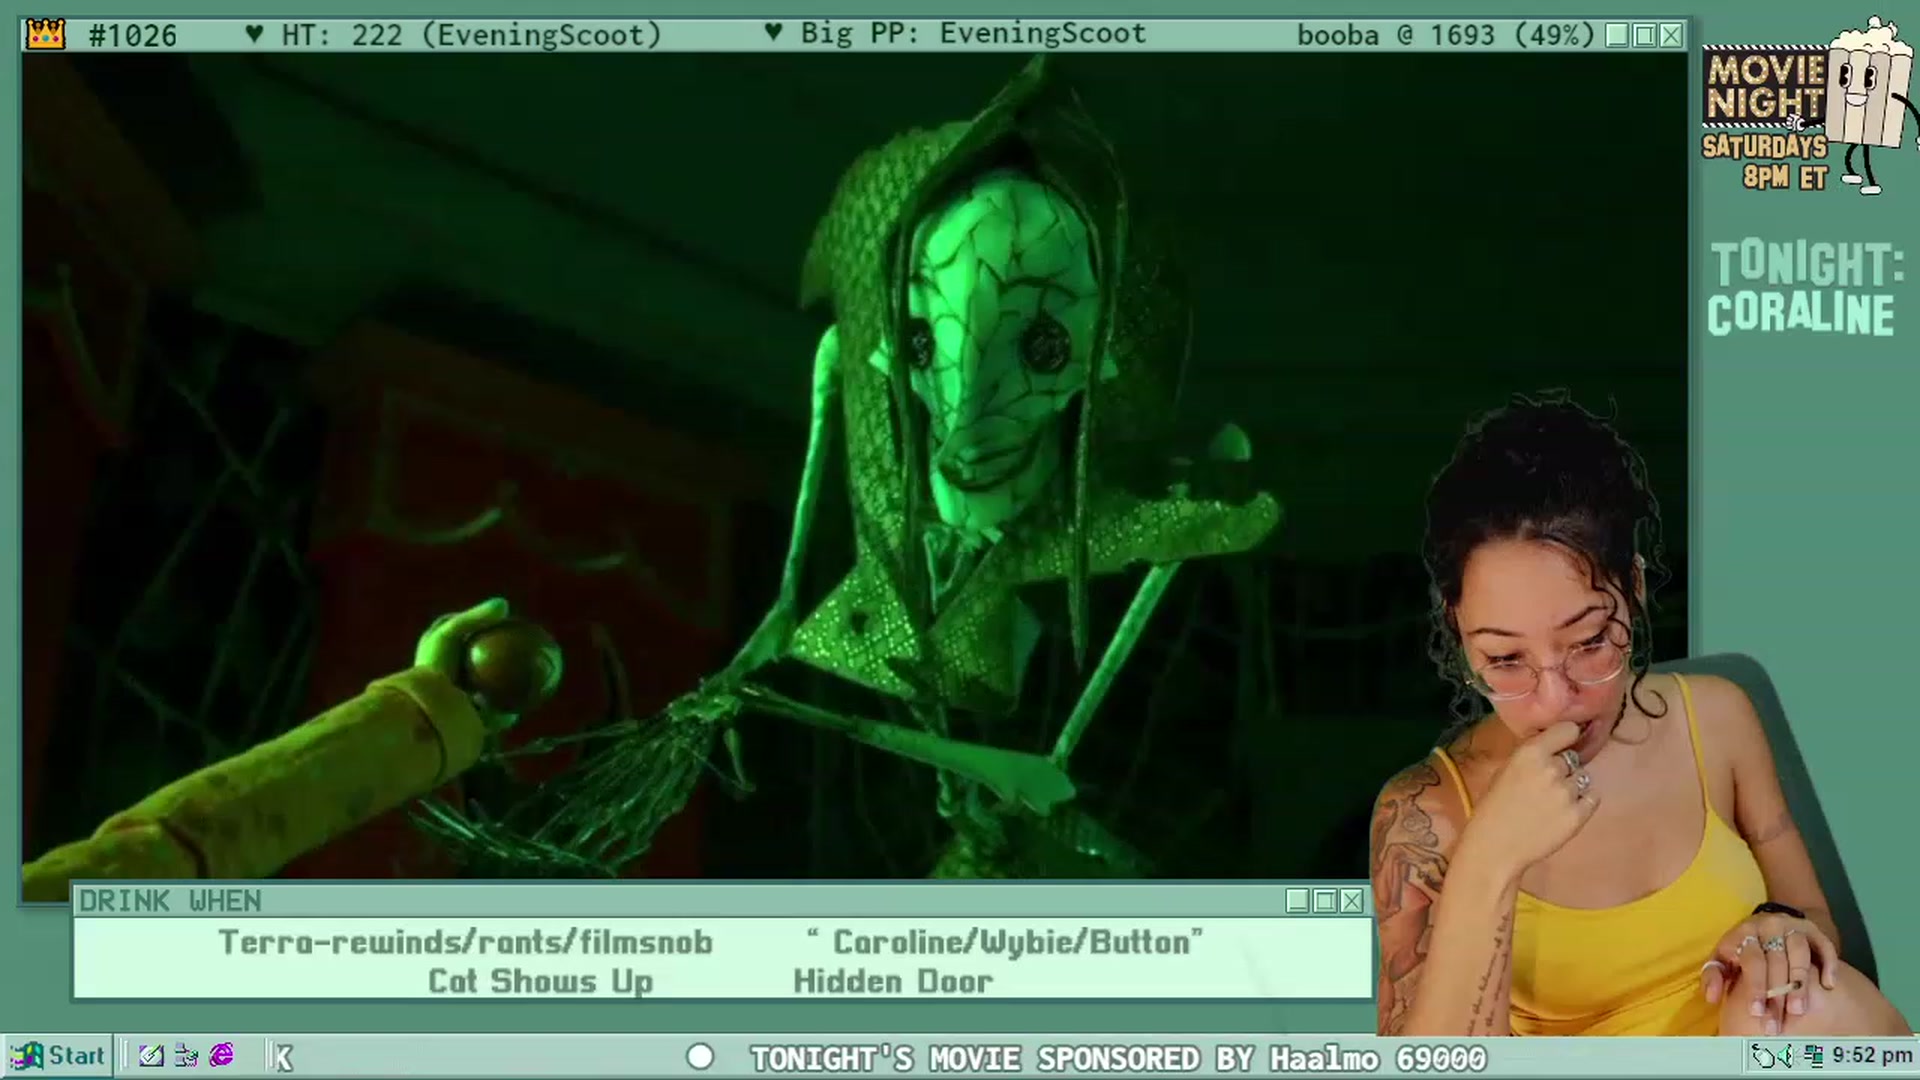This screenshot has height=1080, width=1920.
Task: Click the network computers tray icon
Action: click(1813, 1055)
